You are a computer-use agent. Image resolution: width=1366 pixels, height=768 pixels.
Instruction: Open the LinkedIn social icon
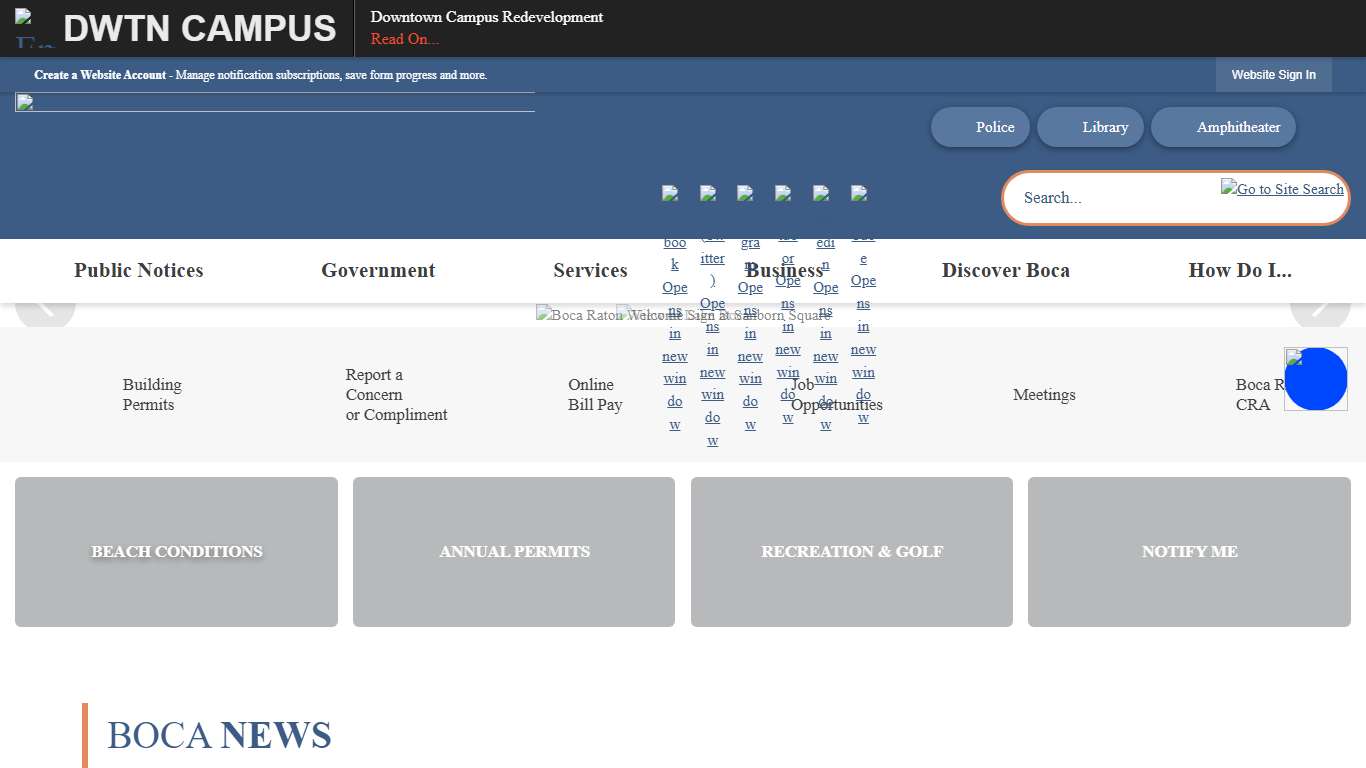tap(821, 194)
